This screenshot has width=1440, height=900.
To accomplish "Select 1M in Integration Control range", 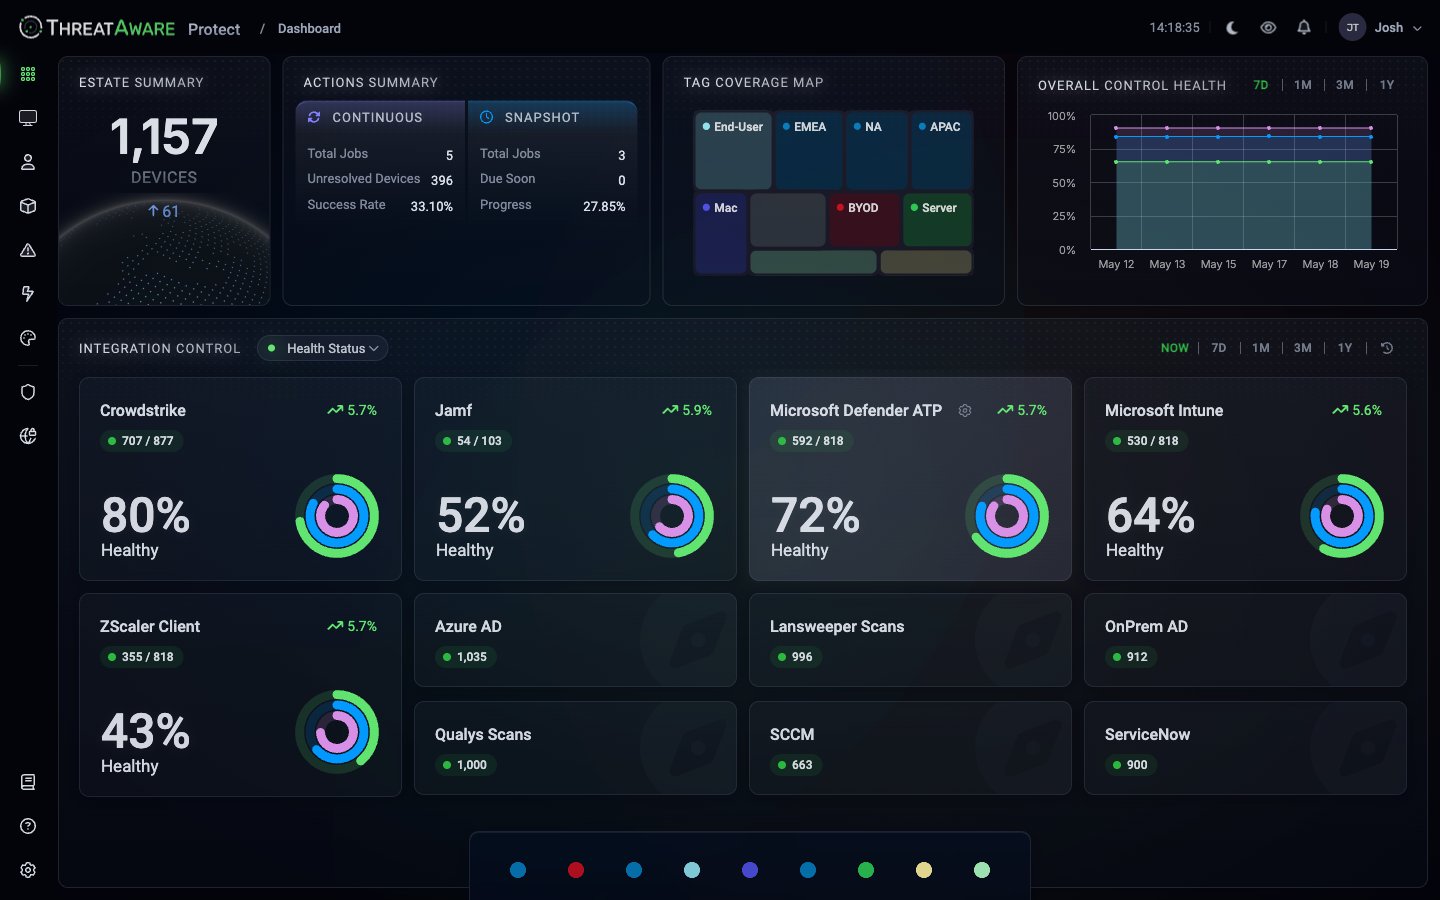I will point(1261,348).
